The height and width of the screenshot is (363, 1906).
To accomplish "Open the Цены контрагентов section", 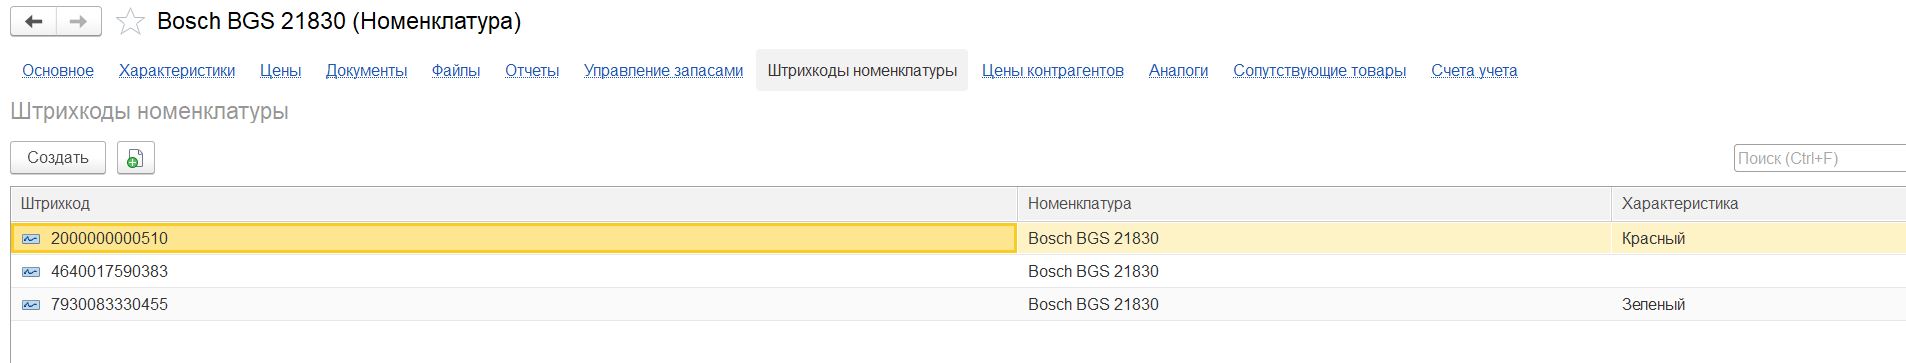I will [x=1053, y=71].
